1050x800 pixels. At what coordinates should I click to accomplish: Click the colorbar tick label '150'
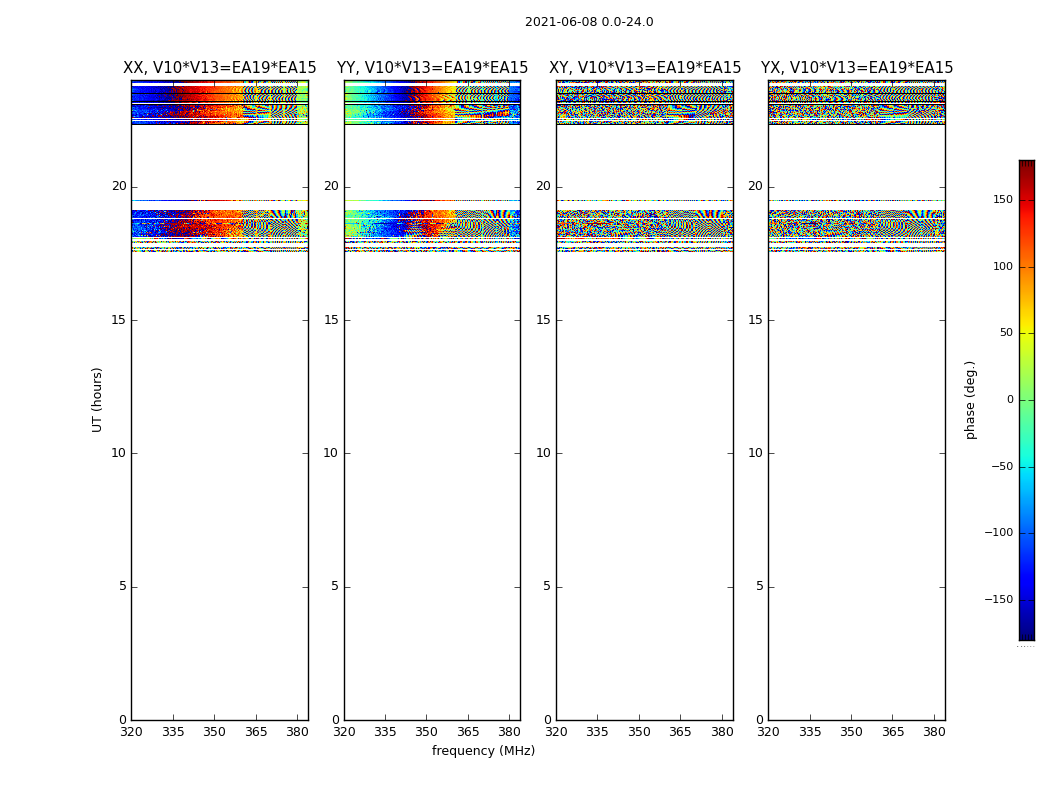coord(1002,199)
